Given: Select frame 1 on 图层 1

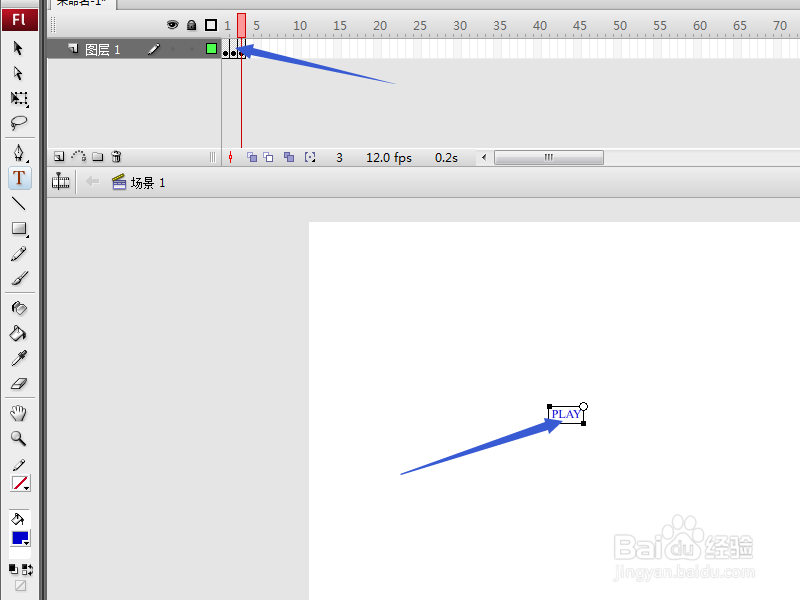Looking at the screenshot, I should [227, 50].
